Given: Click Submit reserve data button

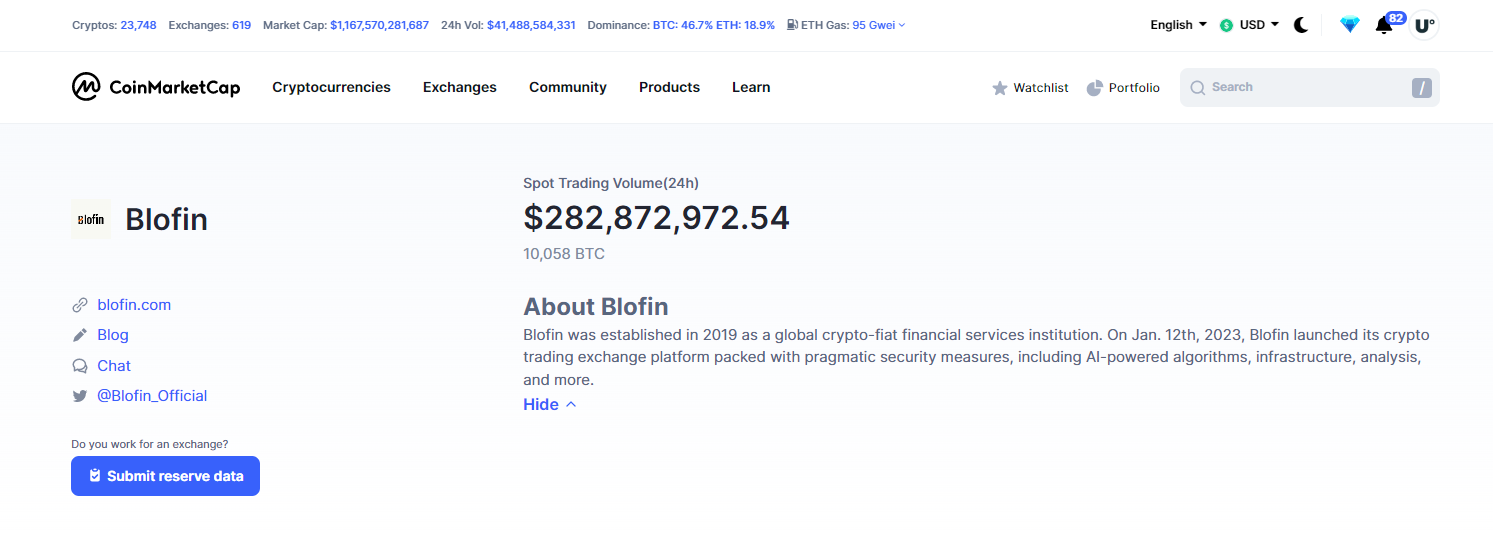Looking at the screenshot, I should [165, 476].
